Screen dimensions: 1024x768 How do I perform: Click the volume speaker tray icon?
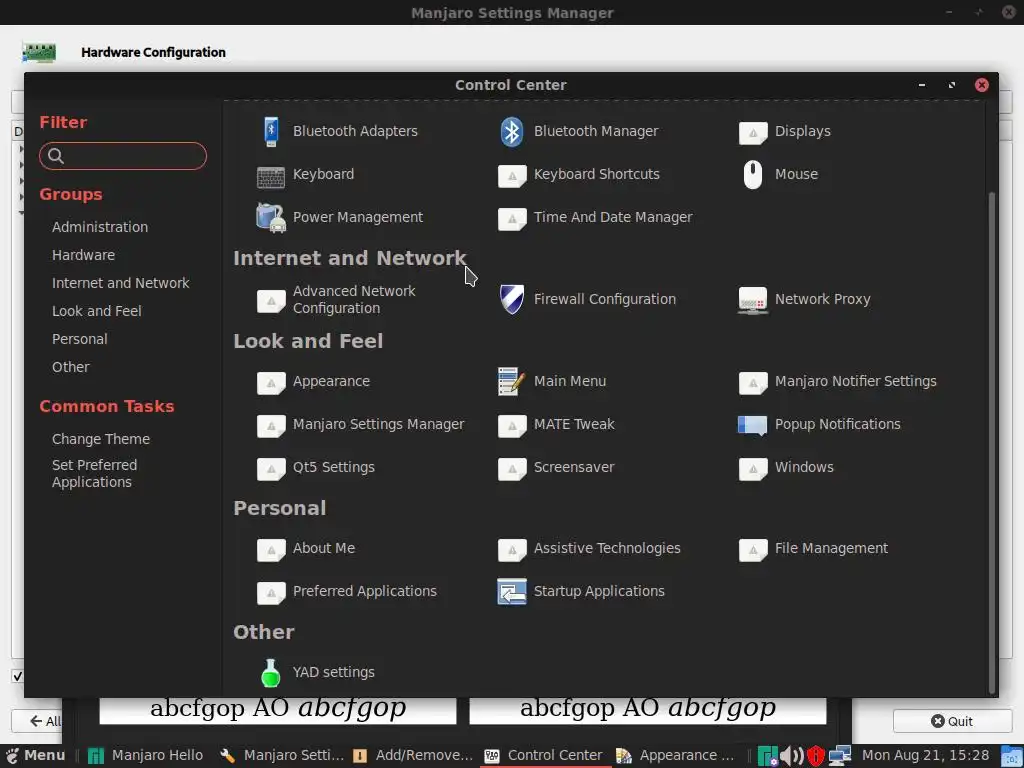tap(792, 756)
